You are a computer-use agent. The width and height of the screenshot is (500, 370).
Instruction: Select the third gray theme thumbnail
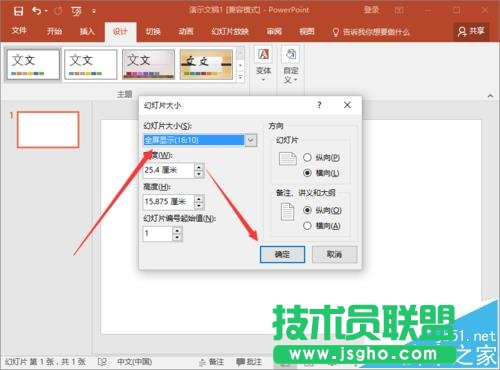[148, 64]
